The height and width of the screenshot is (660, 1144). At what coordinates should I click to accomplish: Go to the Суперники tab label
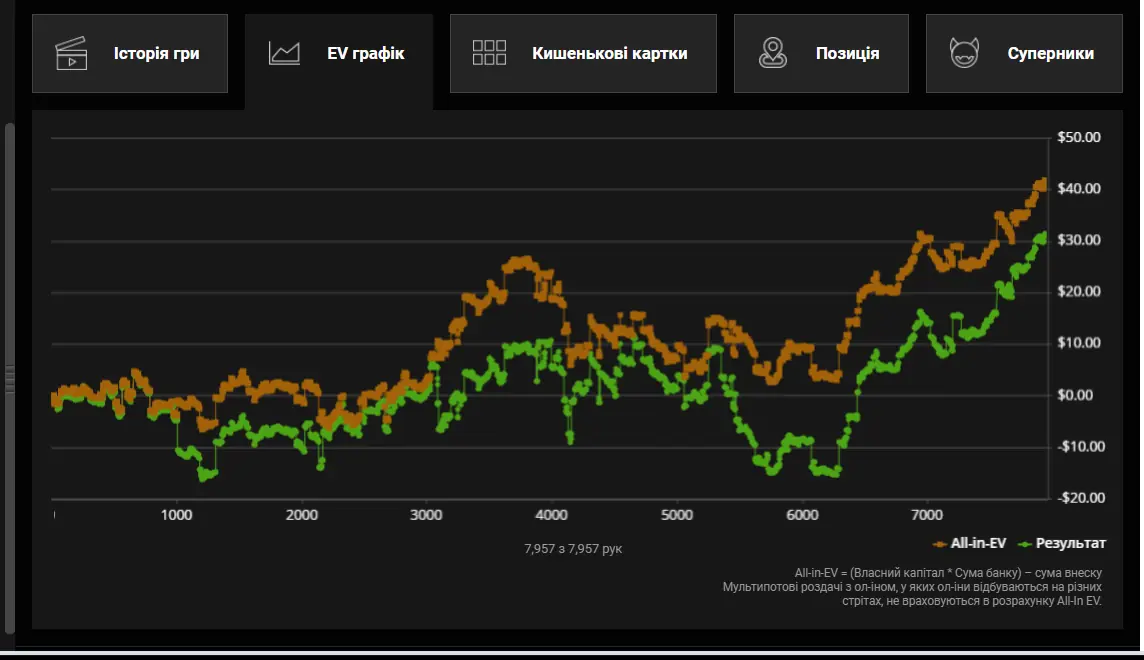1050,53
